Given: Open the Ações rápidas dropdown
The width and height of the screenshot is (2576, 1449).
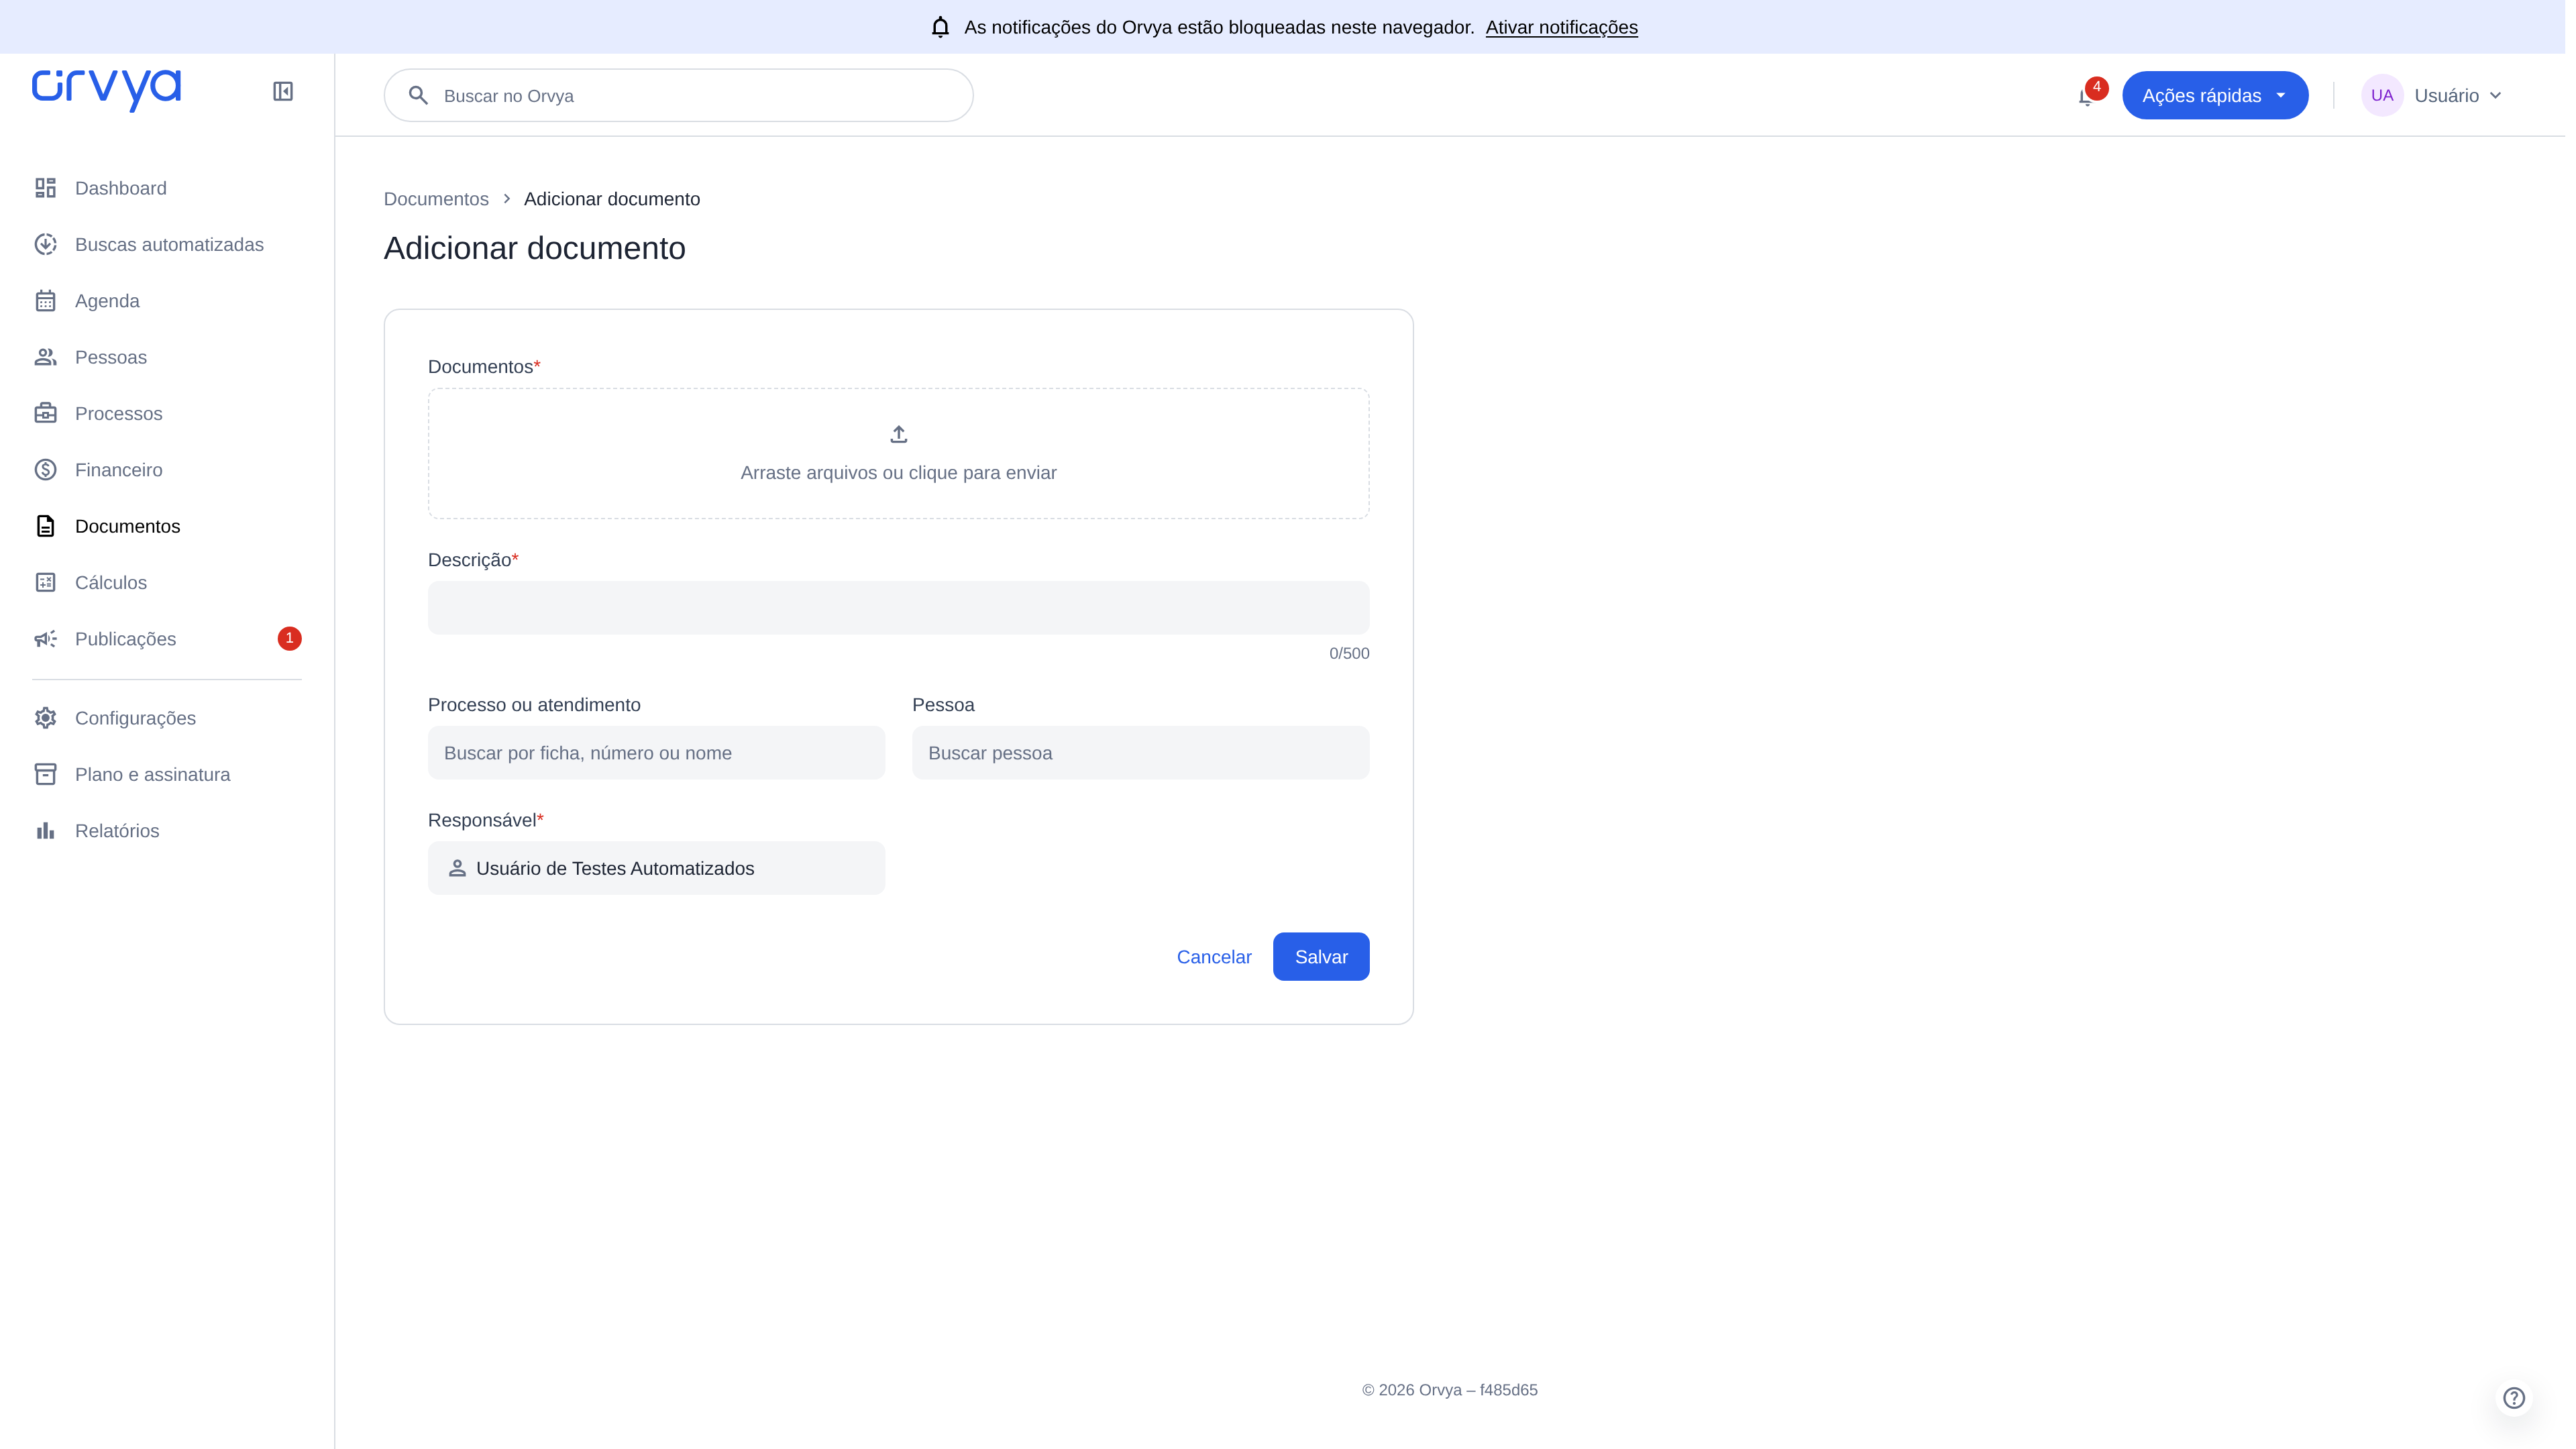Looking at the screenshot, I should click(x=2215, y=95).
